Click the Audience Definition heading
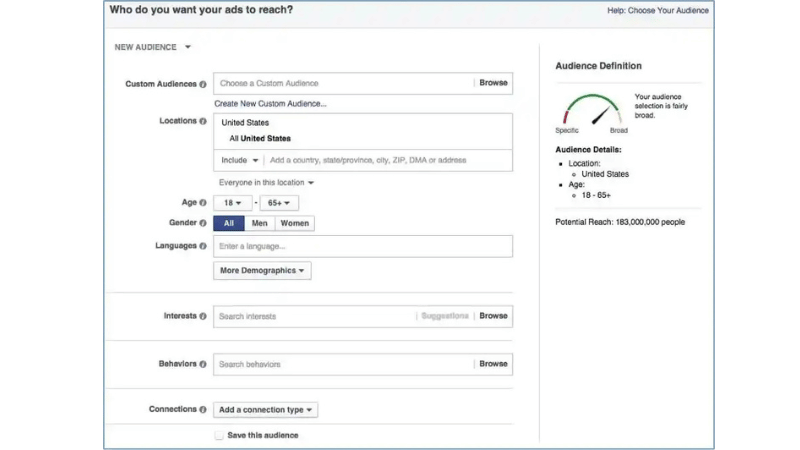800x450 pixels. [x=598, y=66]
